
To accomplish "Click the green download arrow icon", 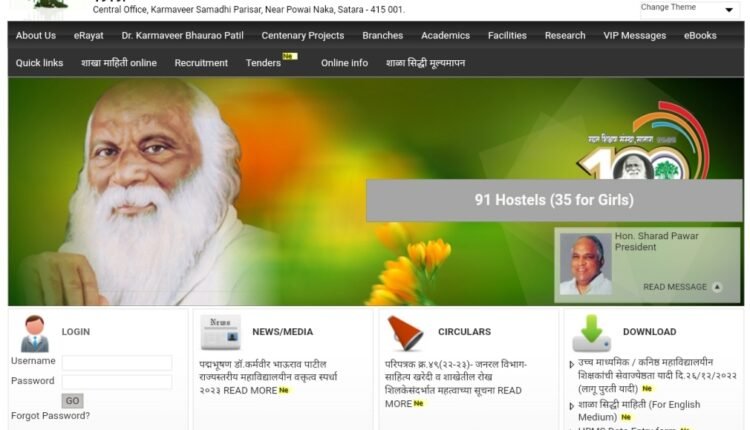I will [x=591, y=332].
